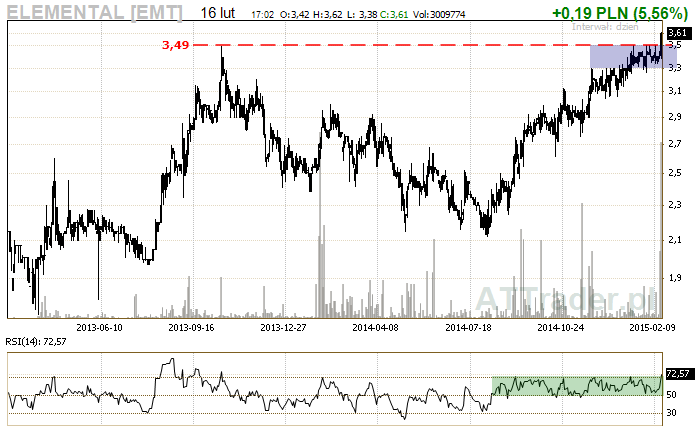This screenshot has height=431, width=700.
Task: Click the blue shaded consolidation zone
Action: [633, 56]
